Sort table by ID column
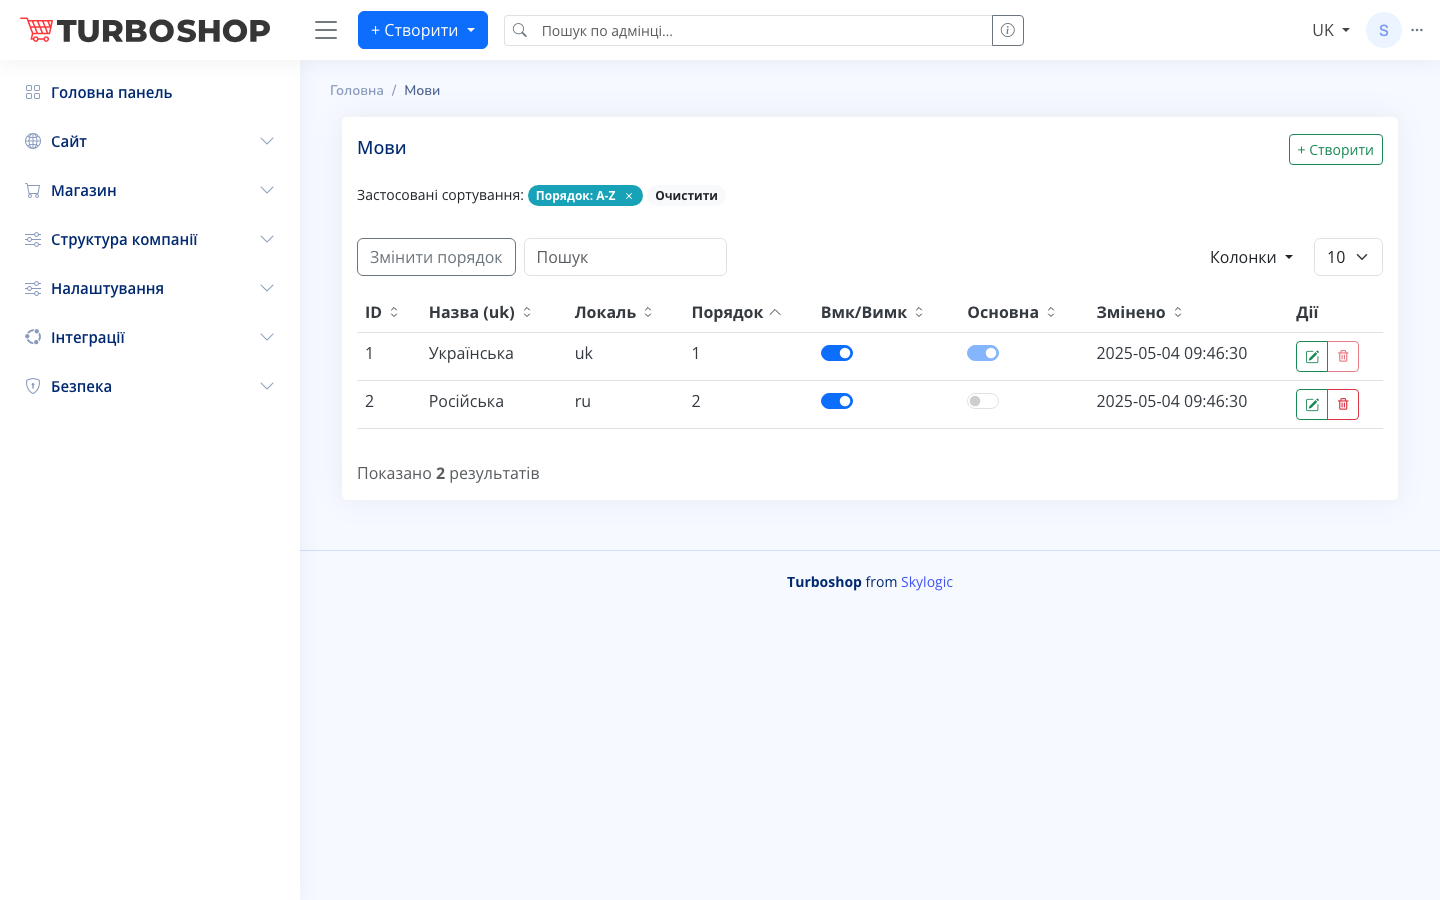This screenshot has width=1440, height=900. pyautogui.click(x=382, y=312)
